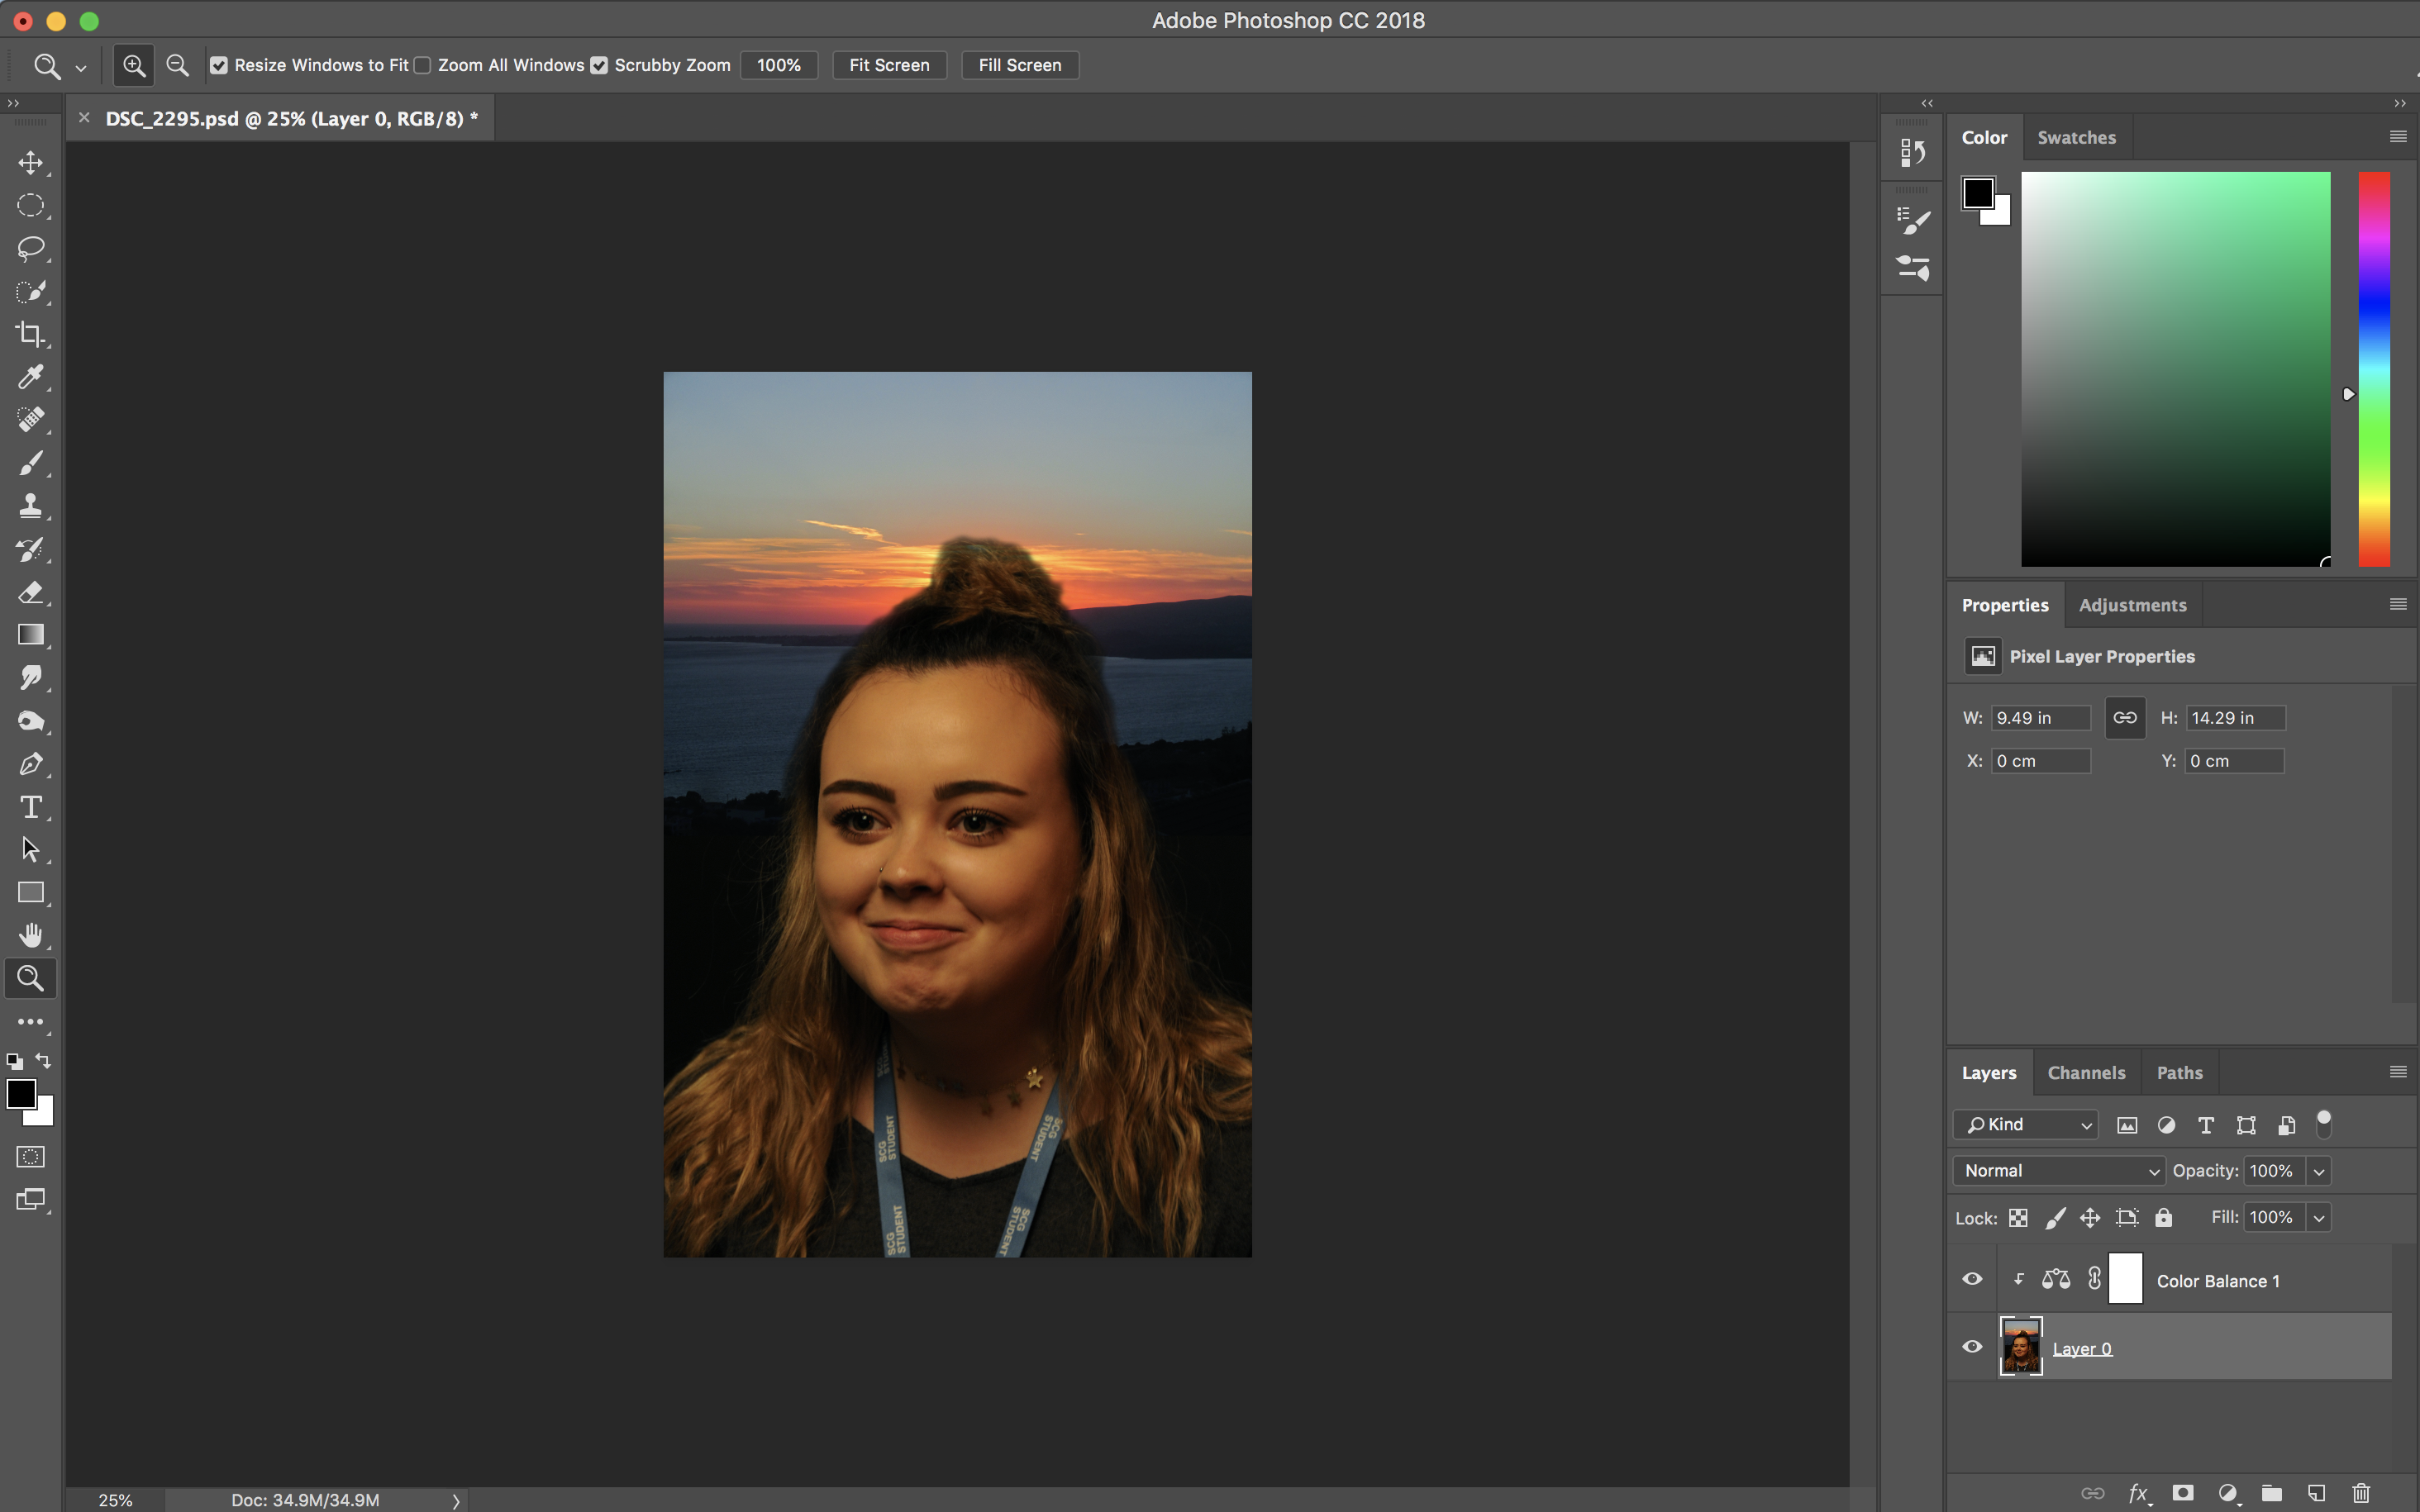Select the Eraser tool
Viewport: 2420px width, 1512px height.
[x=30, y=592]
